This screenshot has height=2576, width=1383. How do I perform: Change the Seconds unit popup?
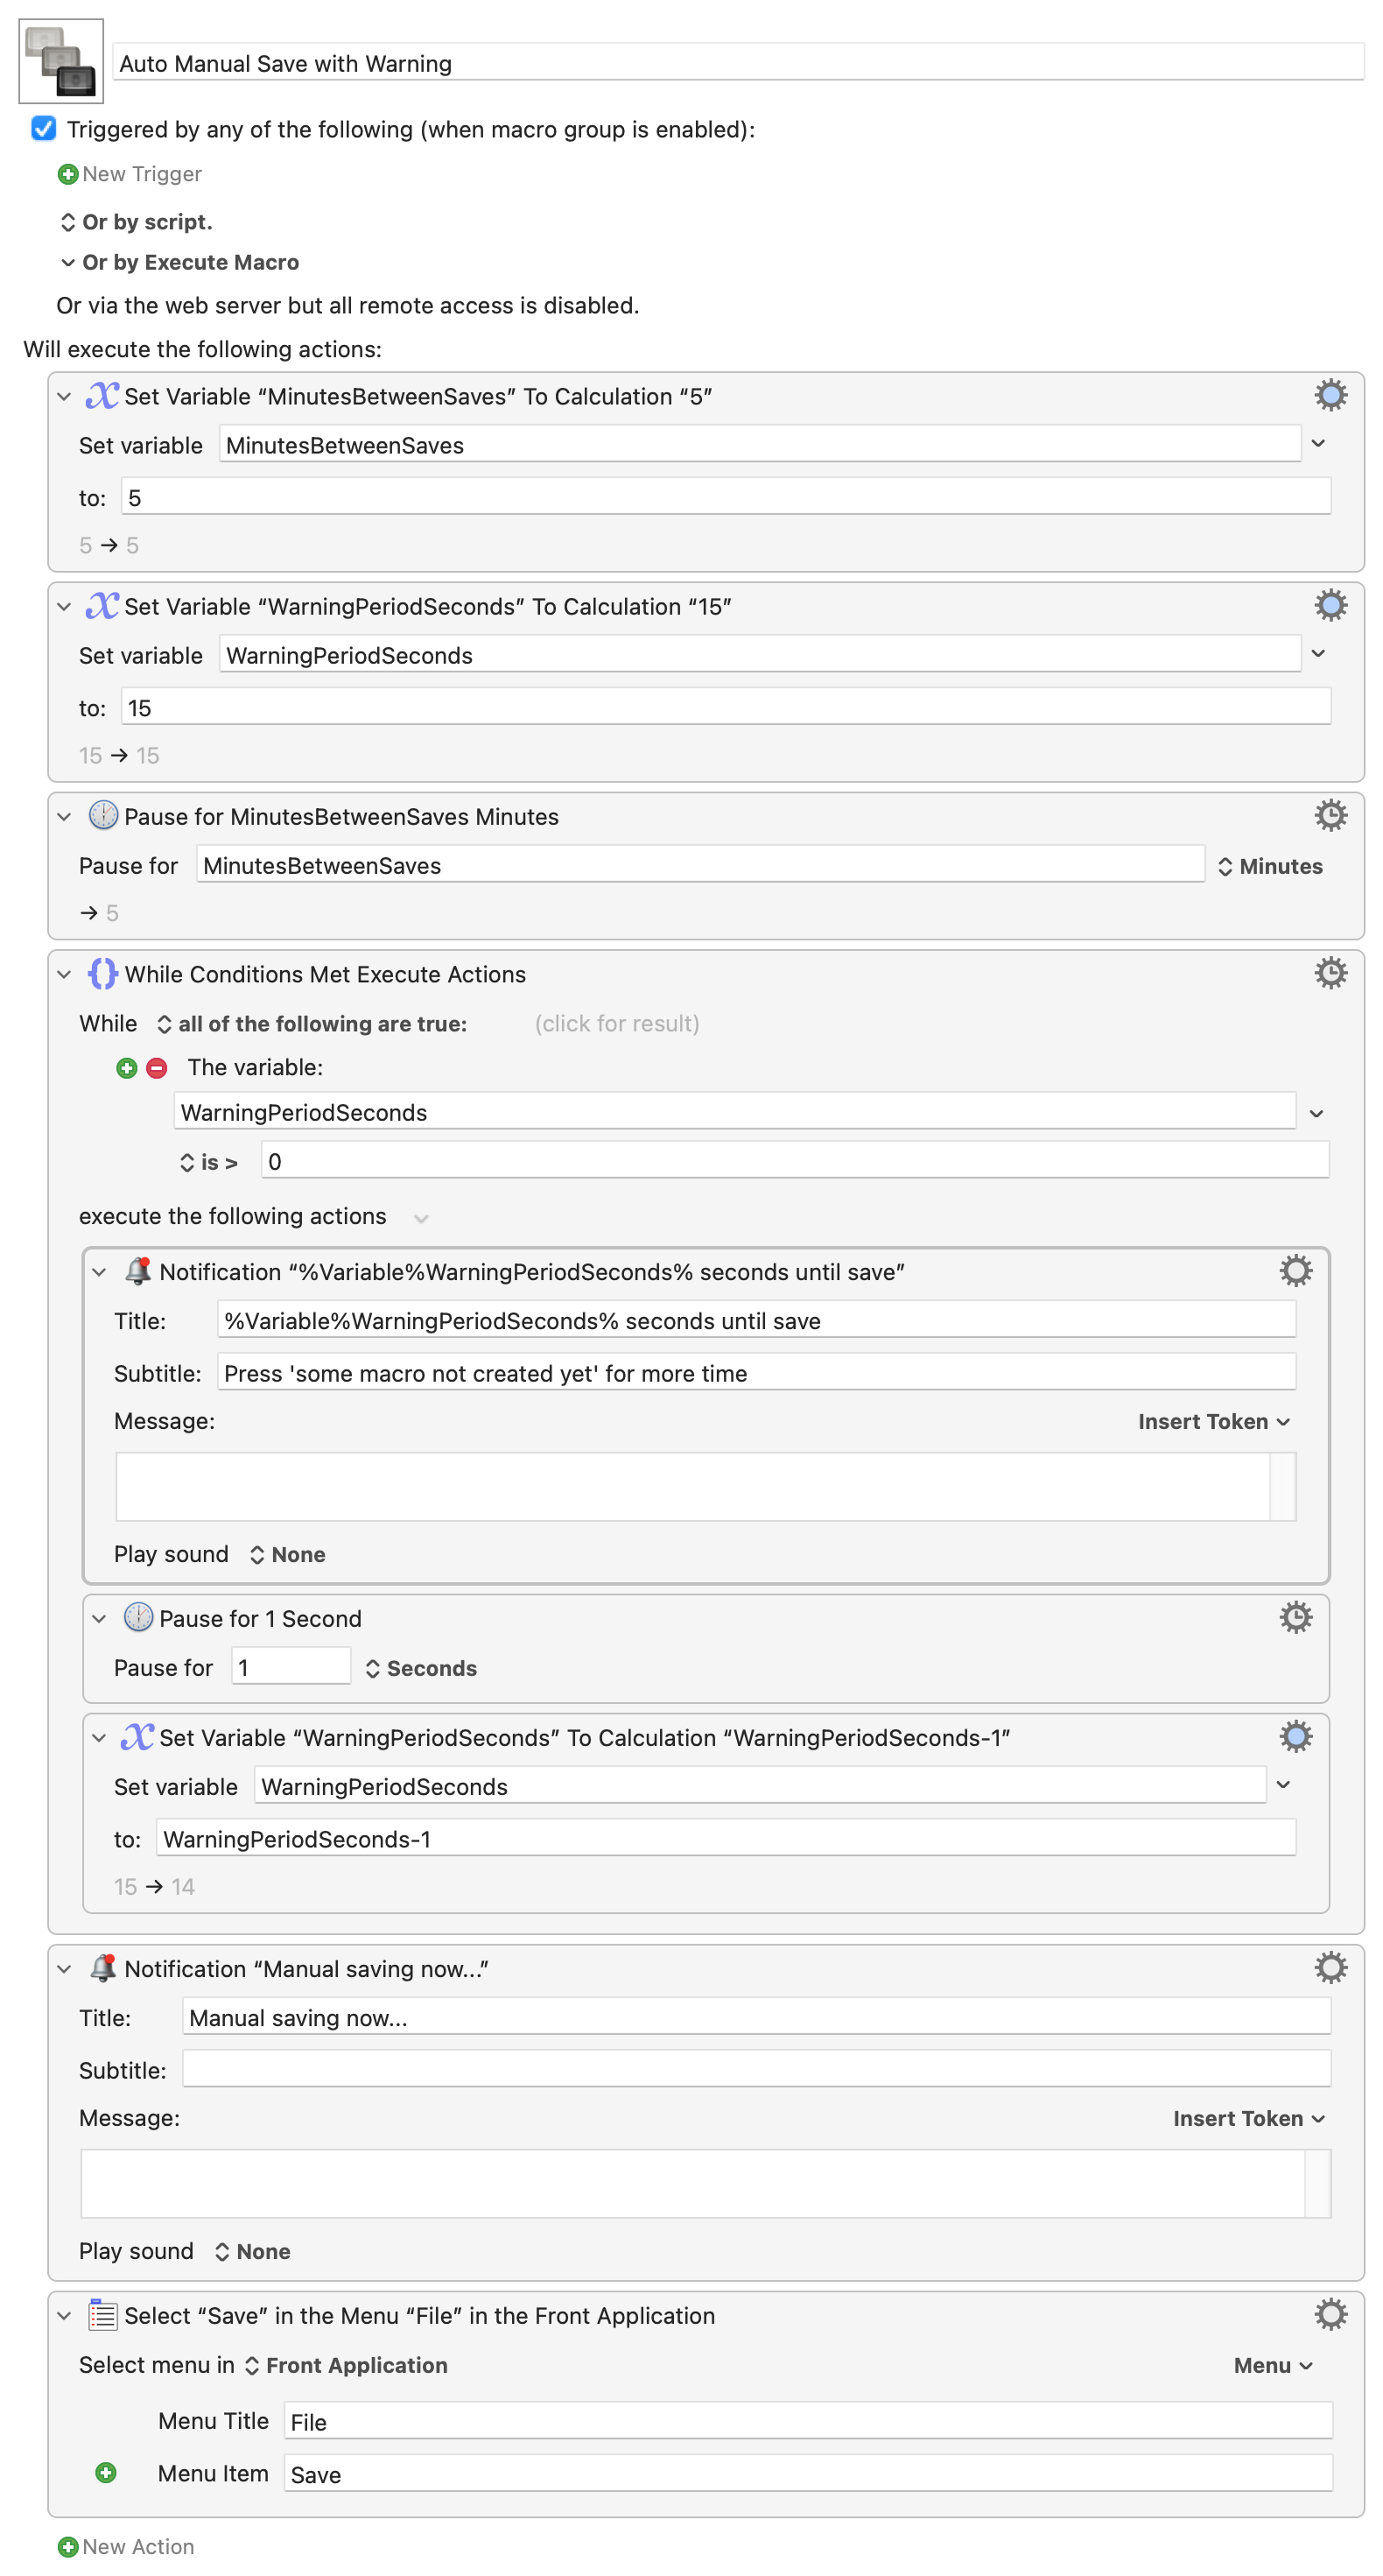coord(421,1668)
